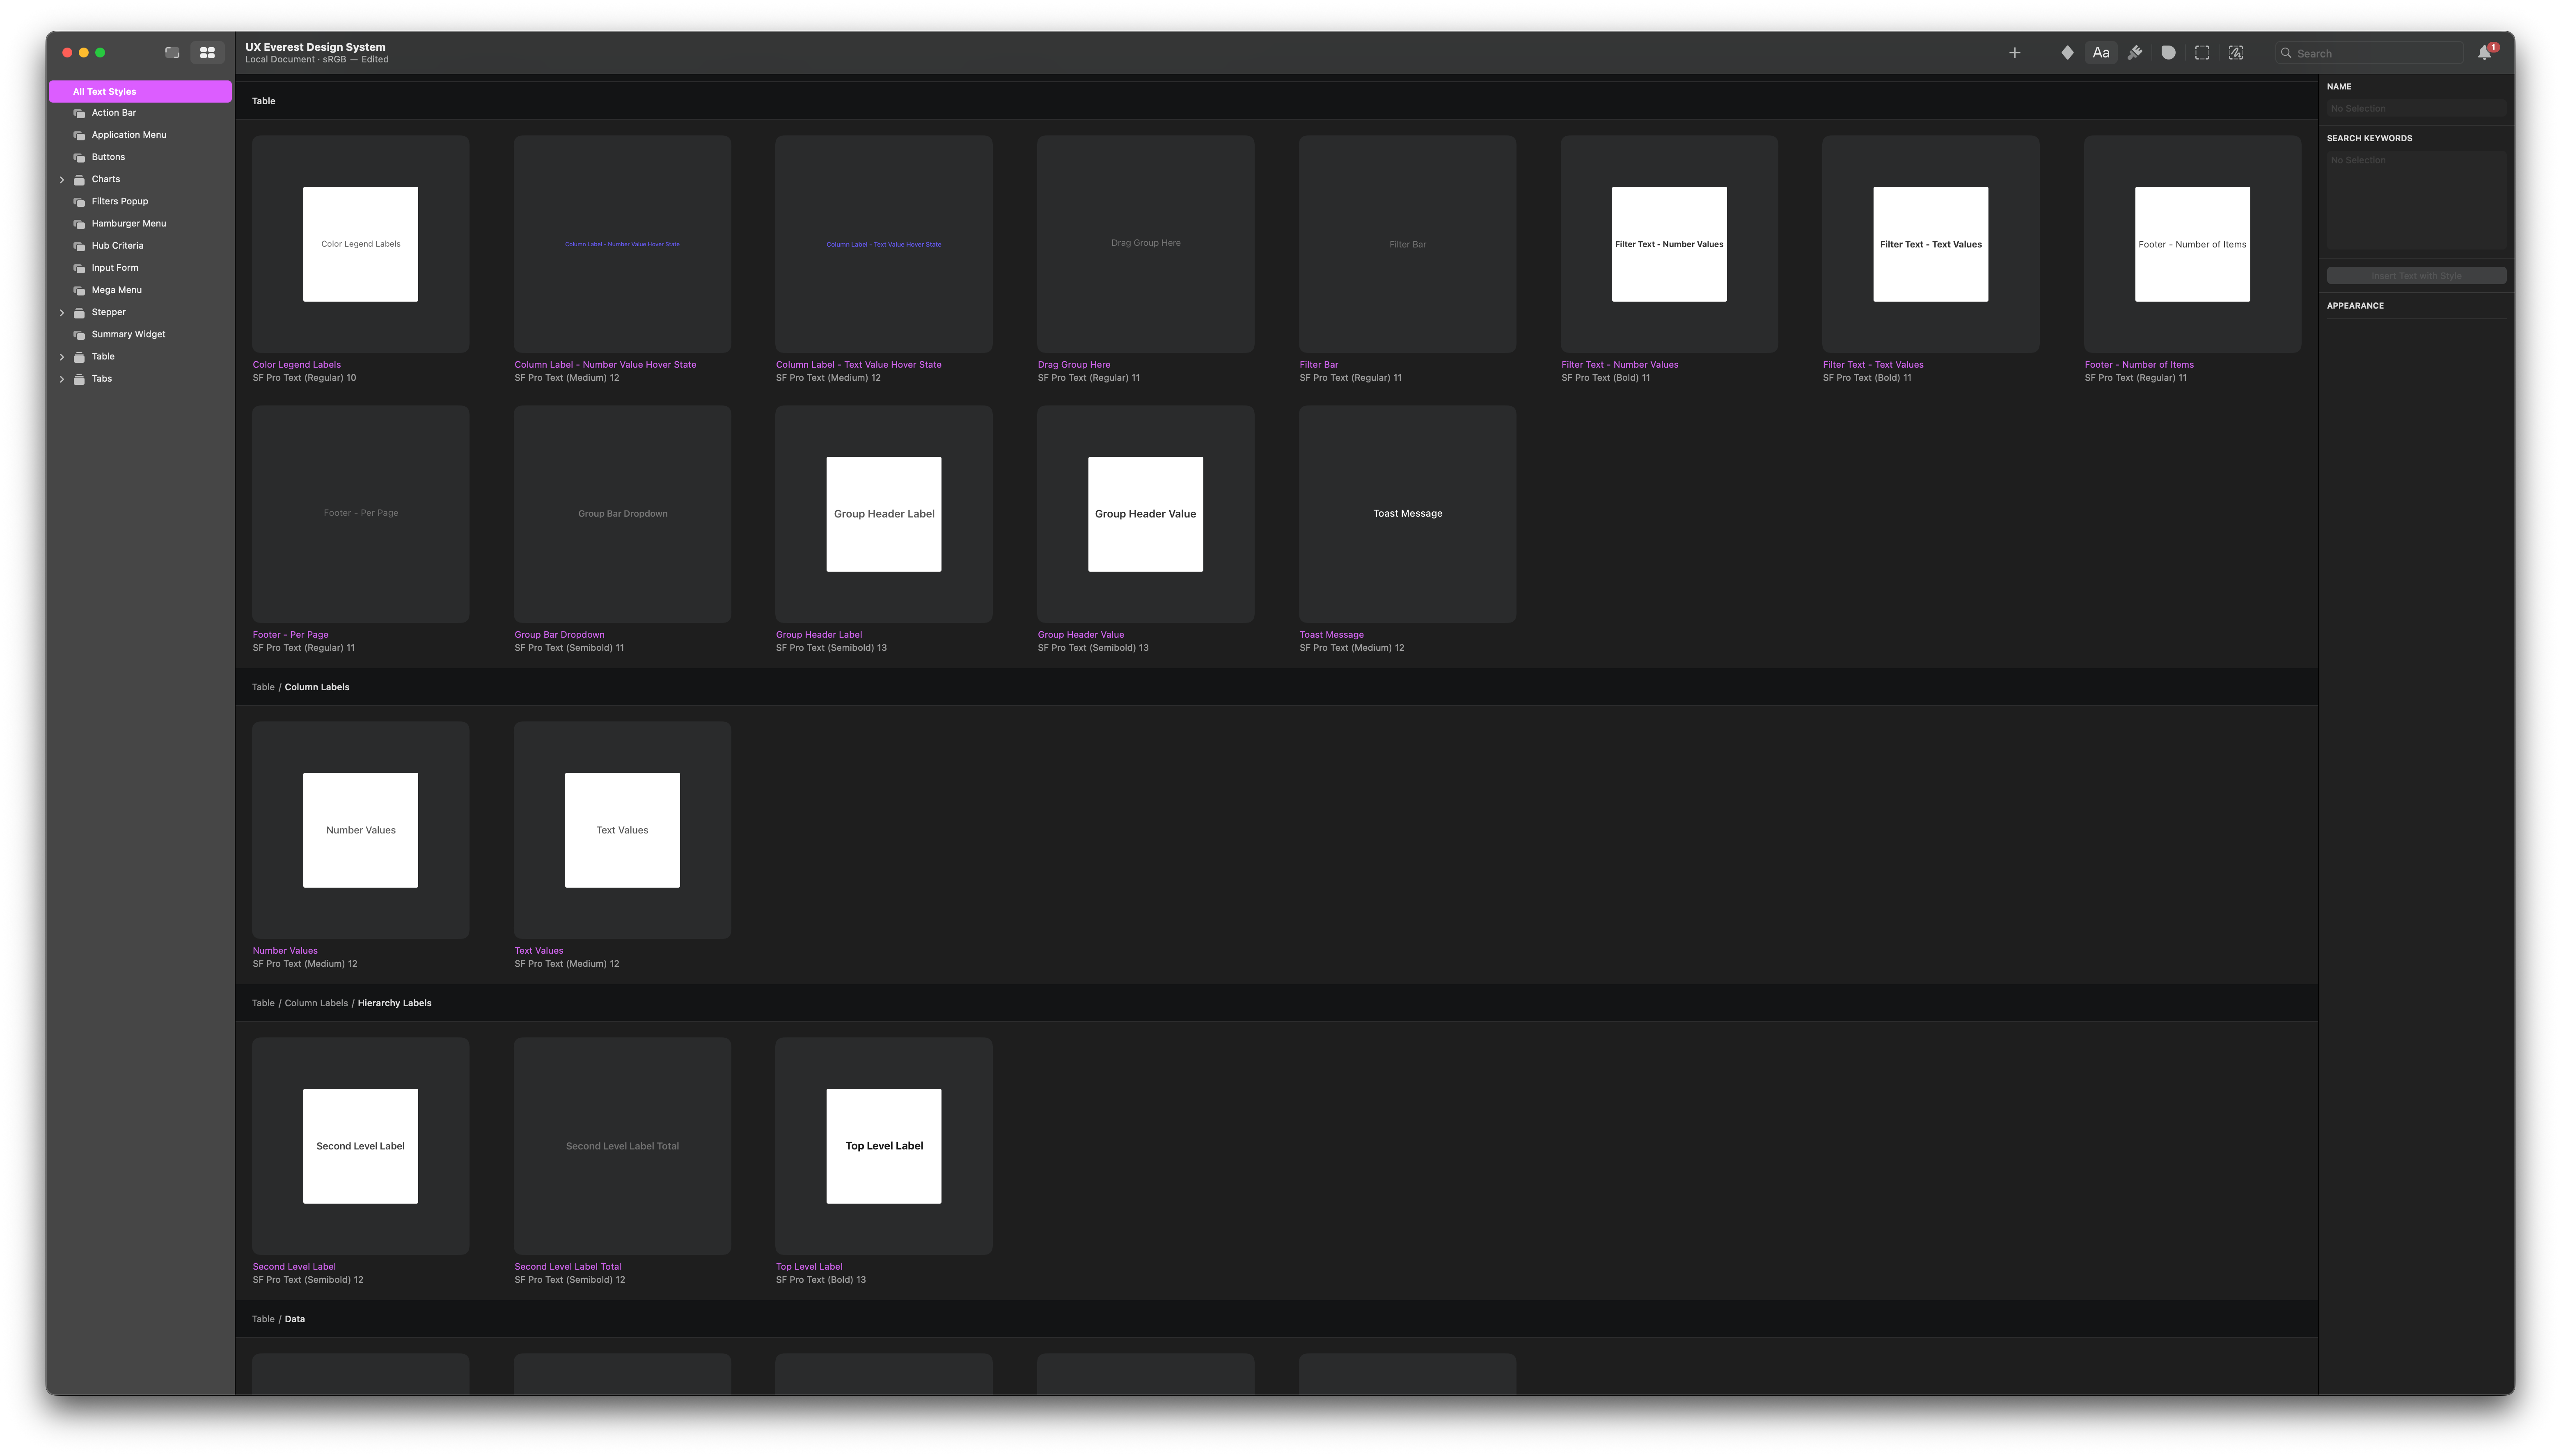
Task: Click the Artboard Templates dashed square icon
Action: [x=2202, y=53]
